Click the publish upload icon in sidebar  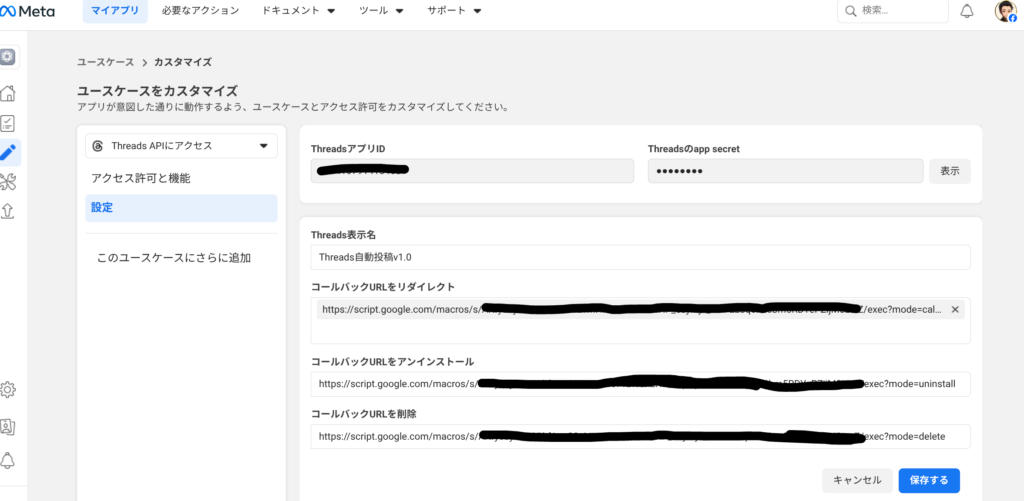(8, 210)
